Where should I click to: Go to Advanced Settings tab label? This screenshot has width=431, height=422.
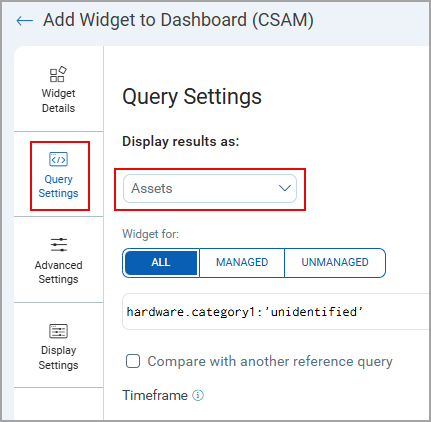pyautogui.click(x=58, y=272)
